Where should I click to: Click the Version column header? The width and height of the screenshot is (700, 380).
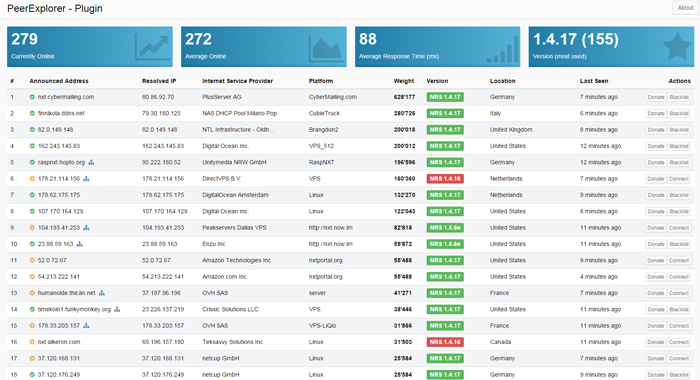437,81
